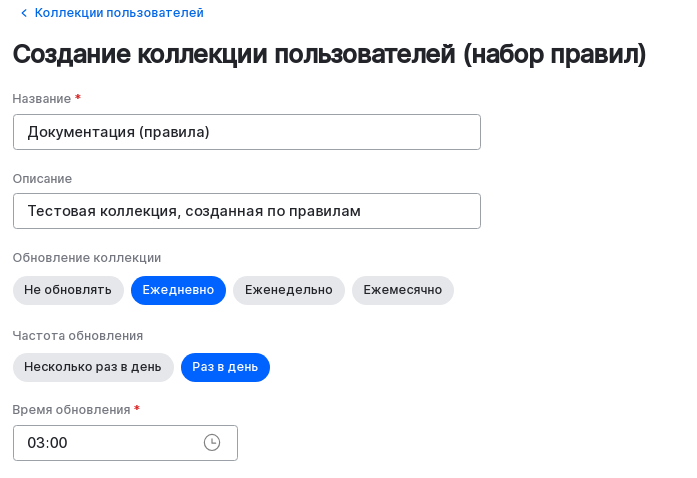Click the Создание коллекции пользователей page heading

329,54
